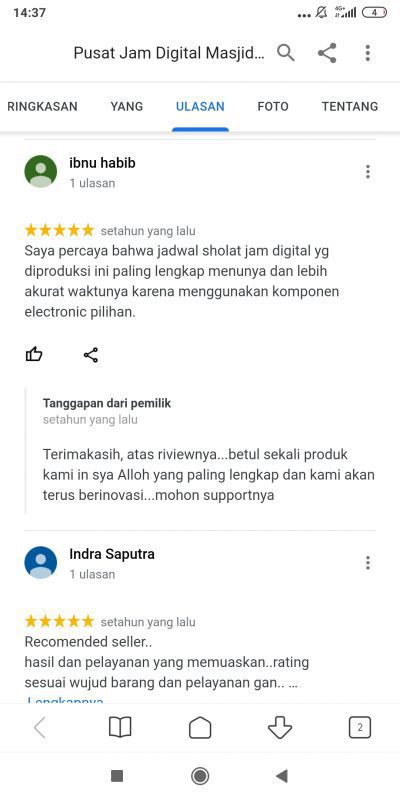This screenshot has height=800, width=400.
Task: Open ibnu habib's name link
Action: point(102,163)
